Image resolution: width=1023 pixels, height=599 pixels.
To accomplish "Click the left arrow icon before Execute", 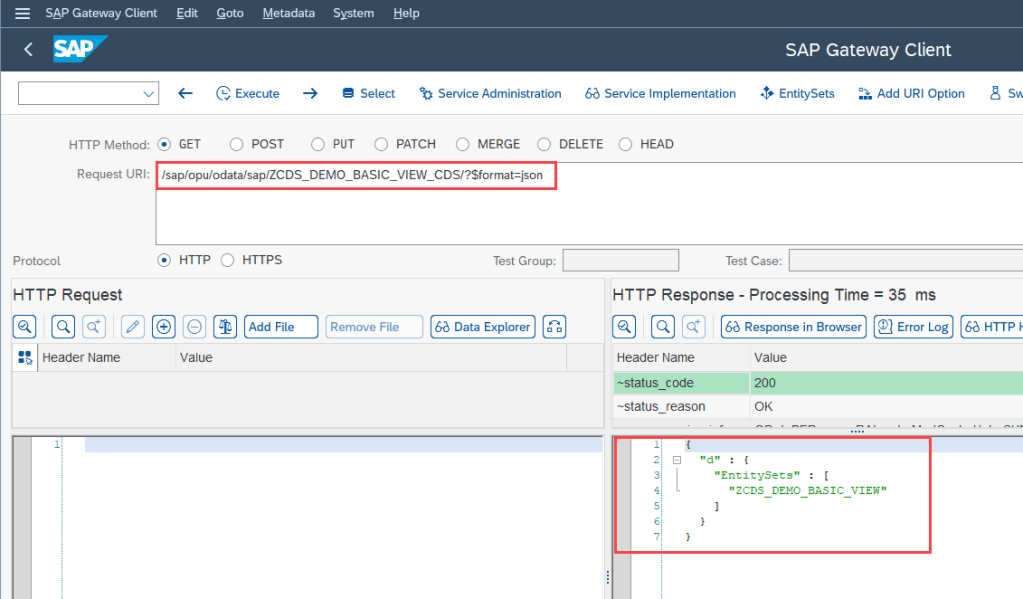I will [x=185, y=93].
